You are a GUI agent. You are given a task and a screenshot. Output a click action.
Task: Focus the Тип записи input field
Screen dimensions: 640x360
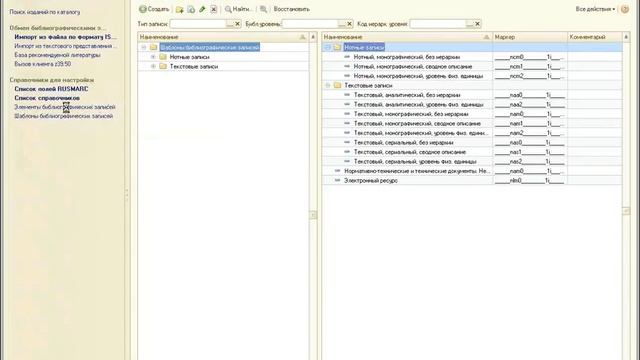tap(198, 24)
